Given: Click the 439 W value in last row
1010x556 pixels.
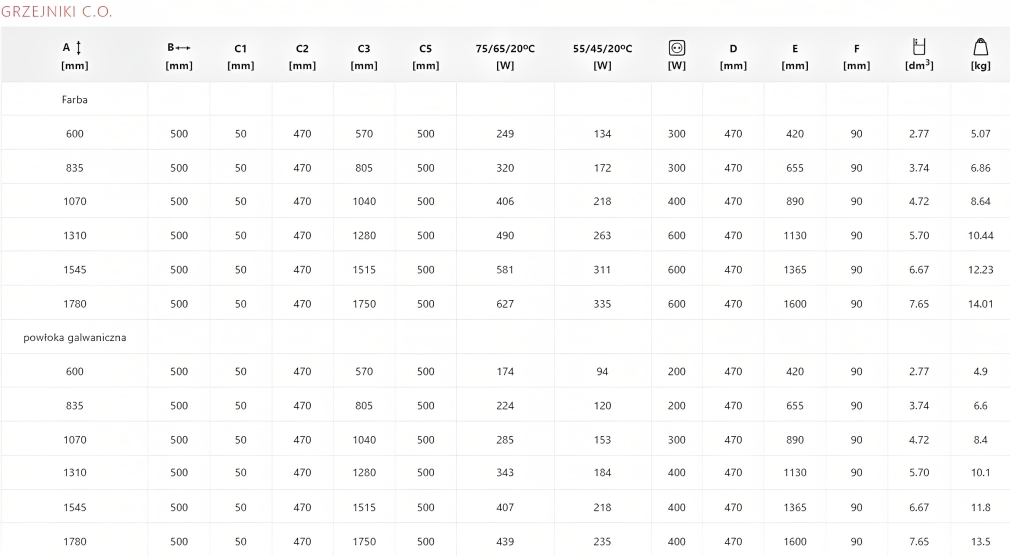Looking at the screenshot, I should pos(505,542).
